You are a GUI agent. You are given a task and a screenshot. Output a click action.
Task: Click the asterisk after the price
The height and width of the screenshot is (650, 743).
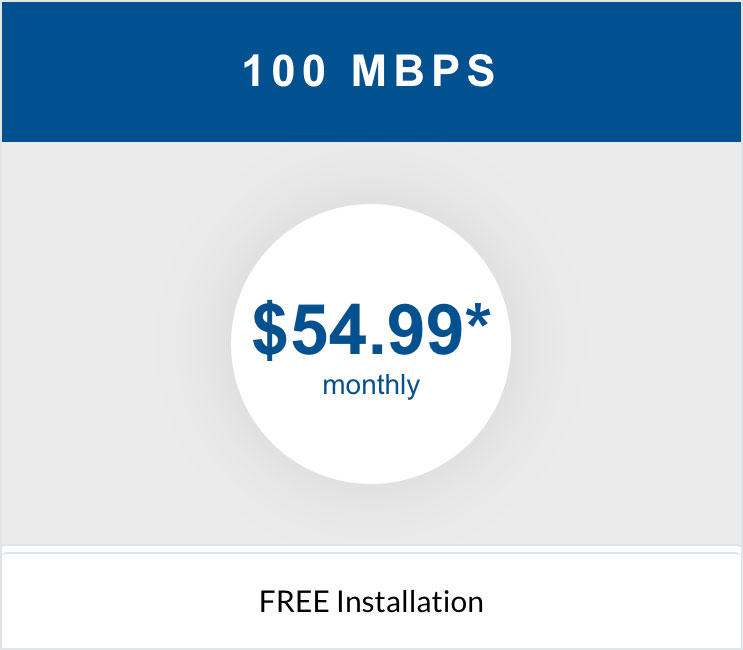click(478, 317)
